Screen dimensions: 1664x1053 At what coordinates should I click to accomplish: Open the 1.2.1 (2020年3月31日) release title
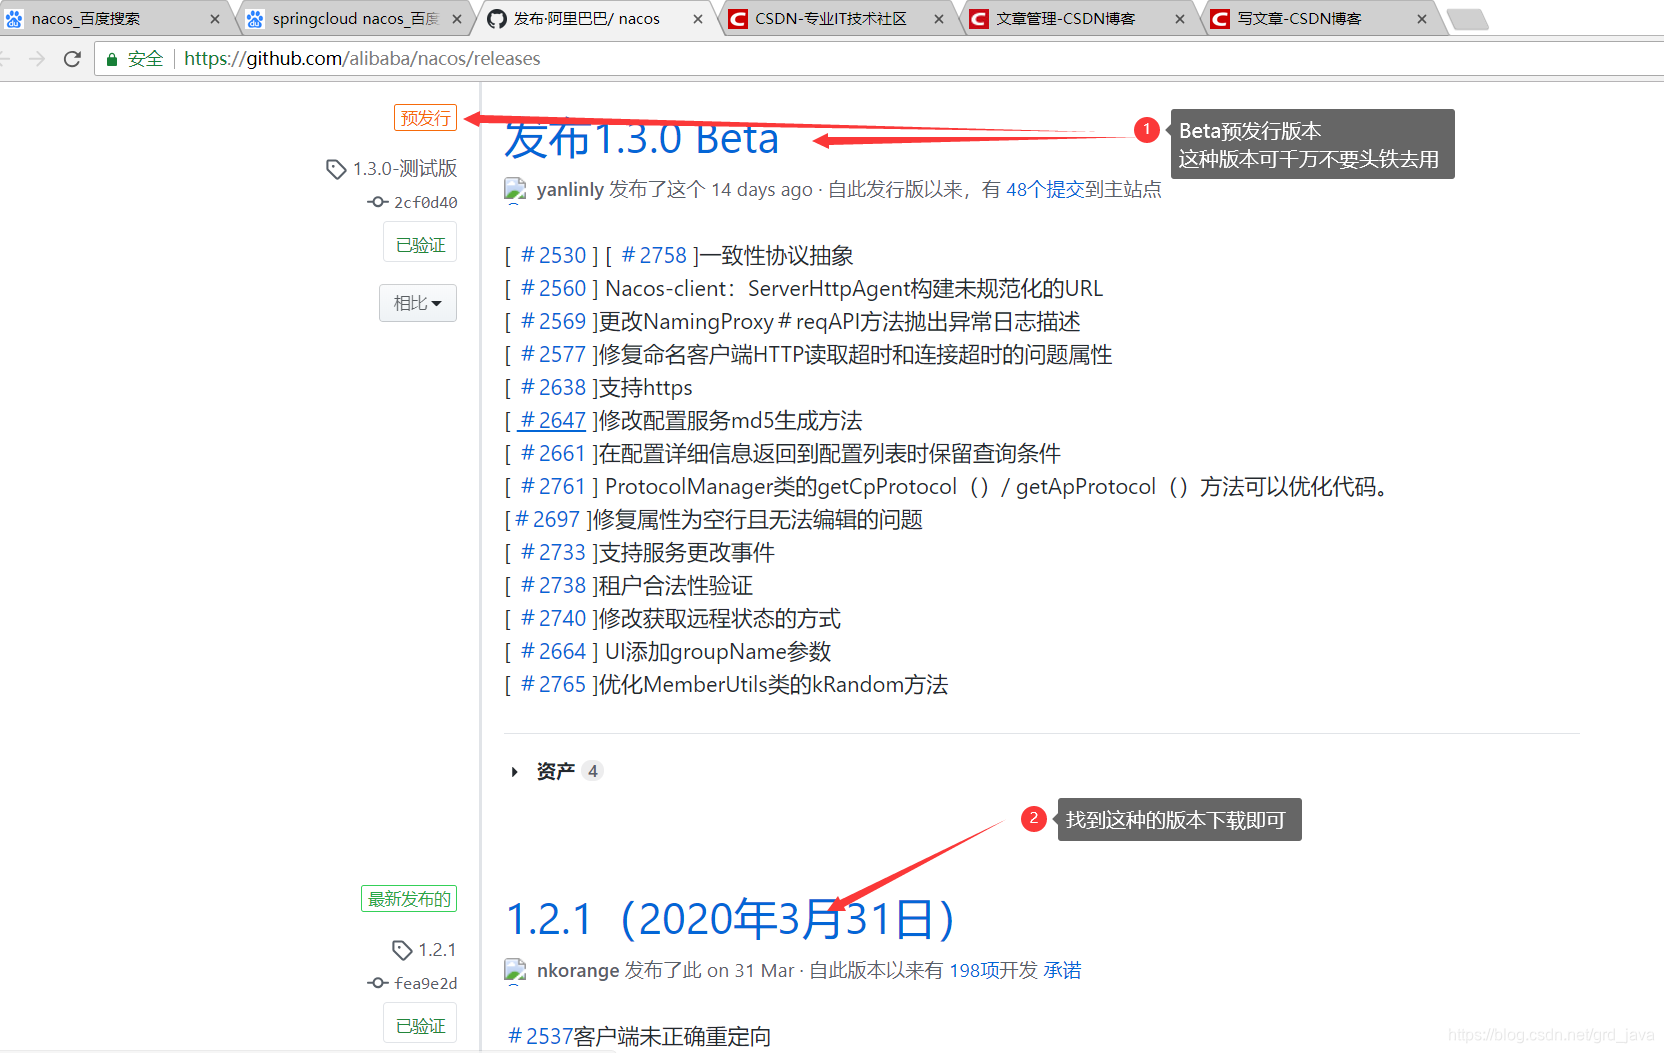(x=730, y=919)
